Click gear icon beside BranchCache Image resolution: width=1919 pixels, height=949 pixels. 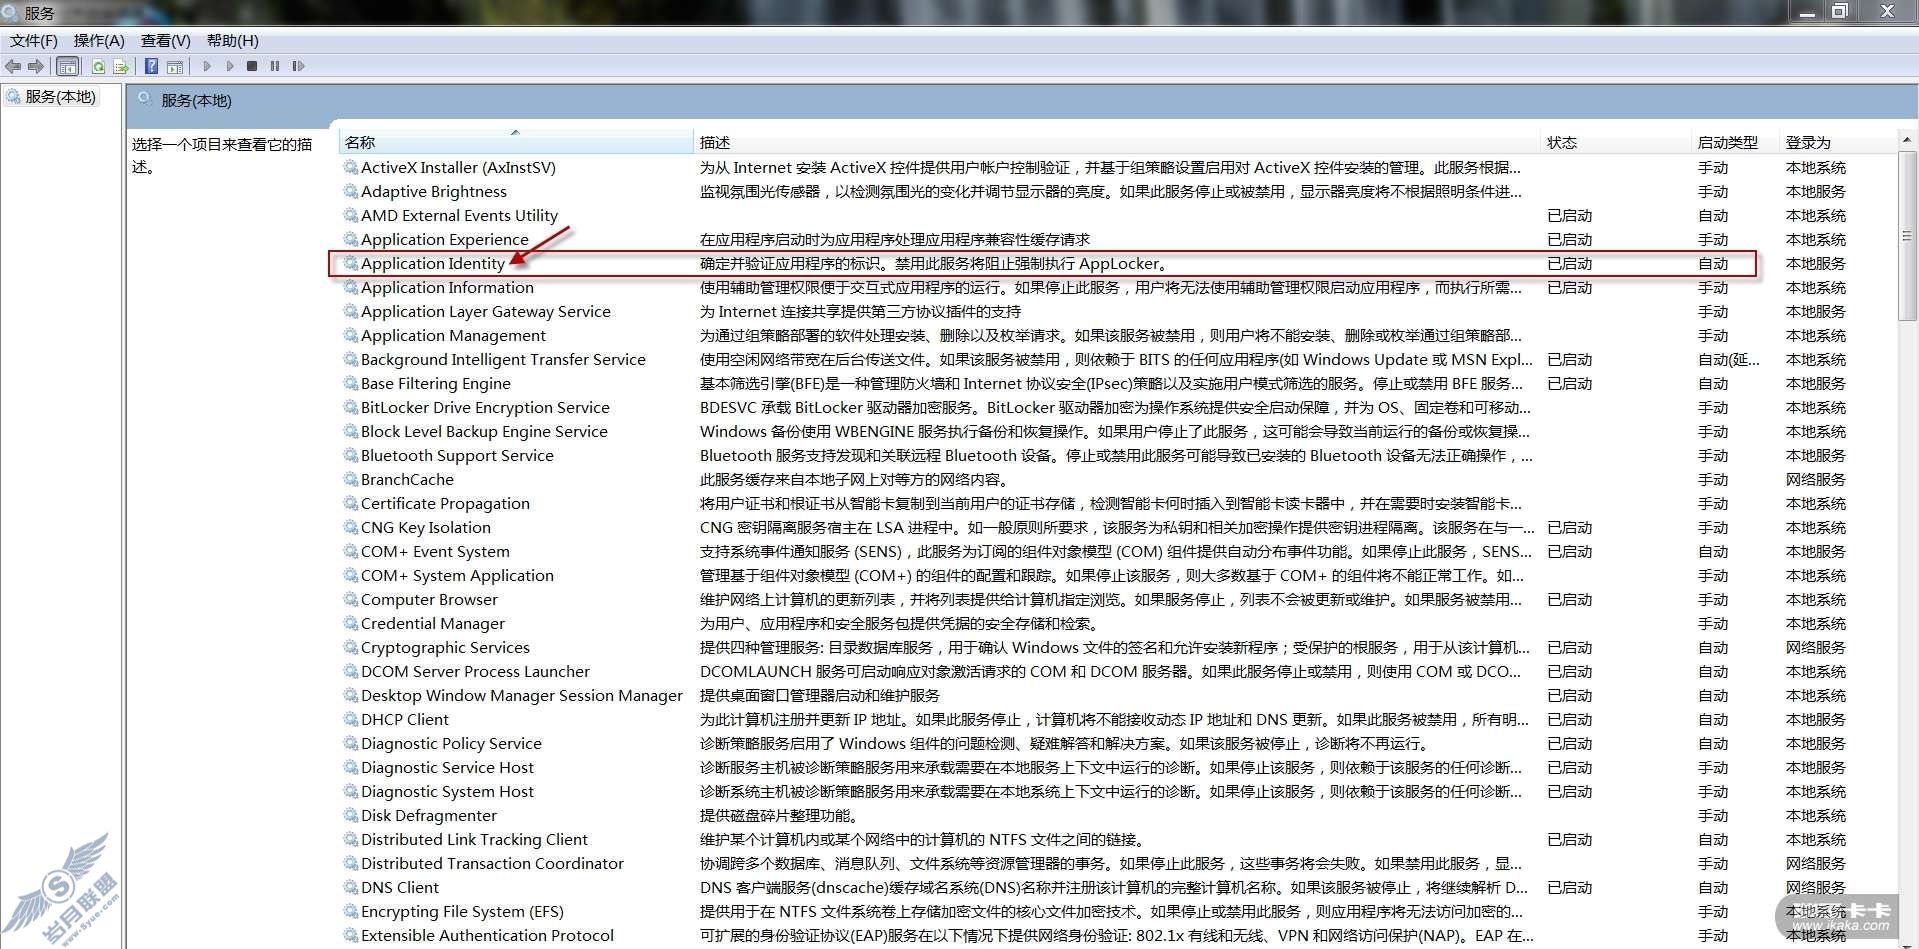click(x=351, y=479)
